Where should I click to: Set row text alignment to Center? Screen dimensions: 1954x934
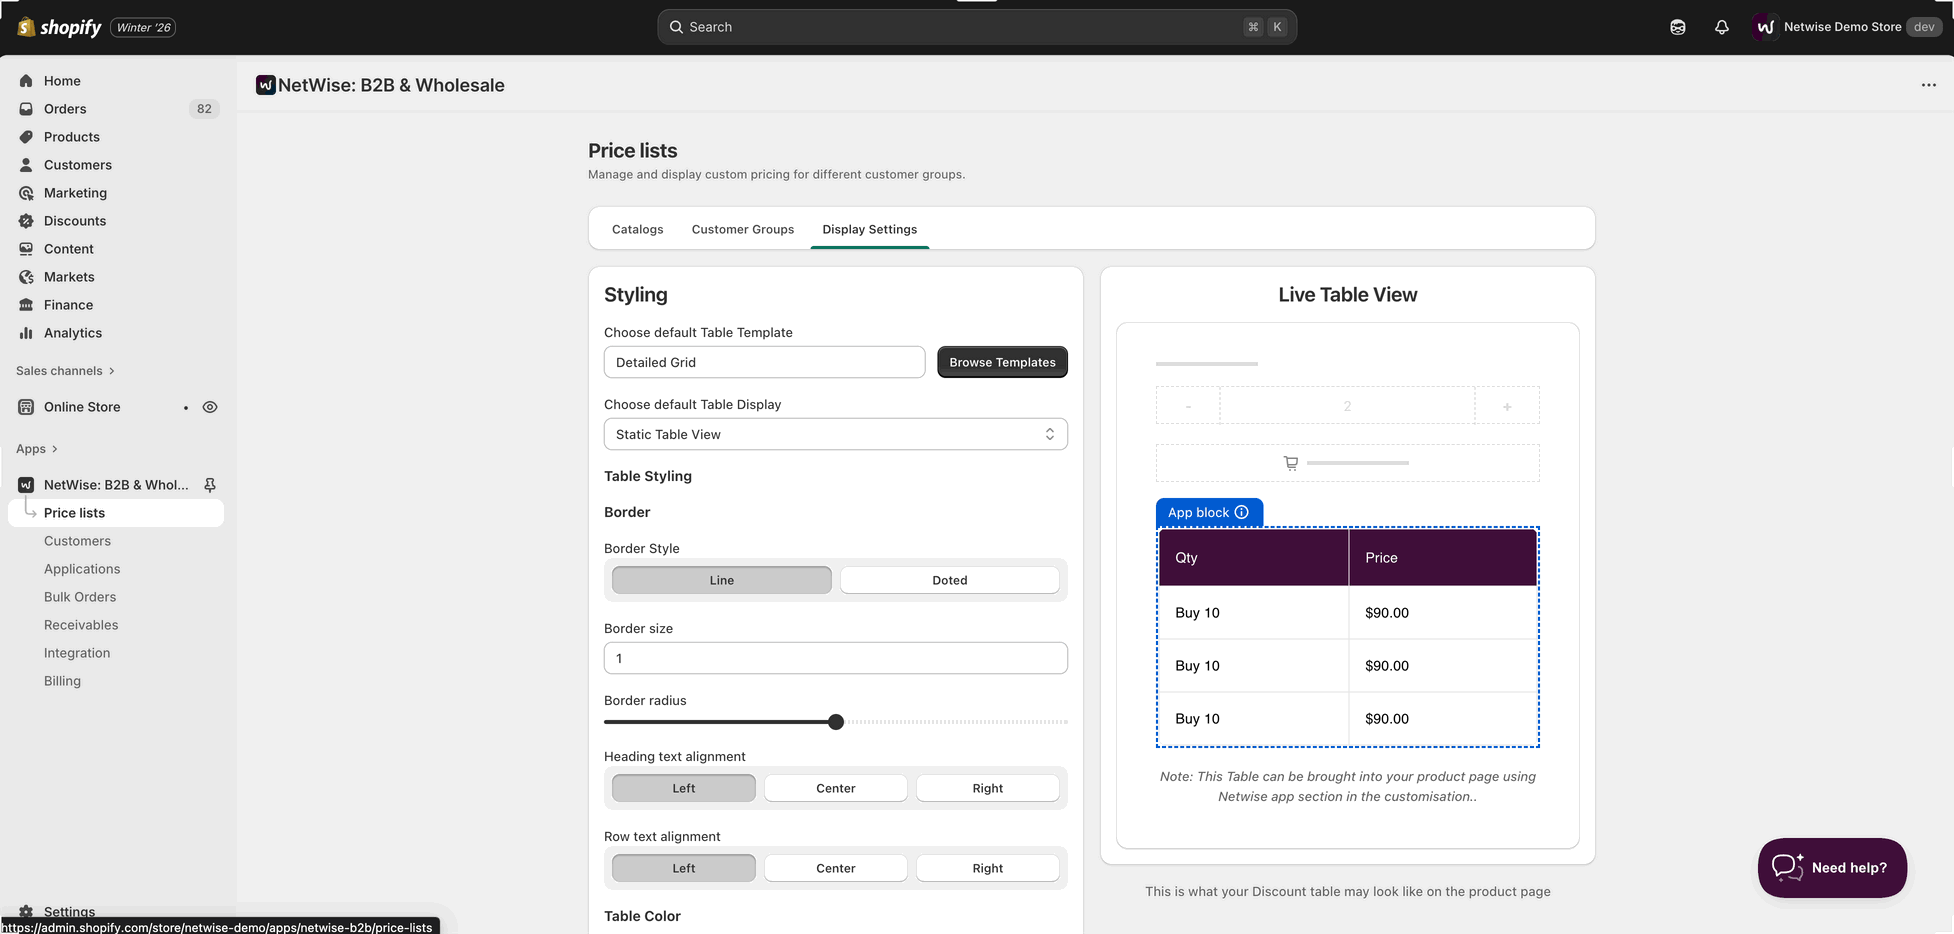[x=836, y=868]
